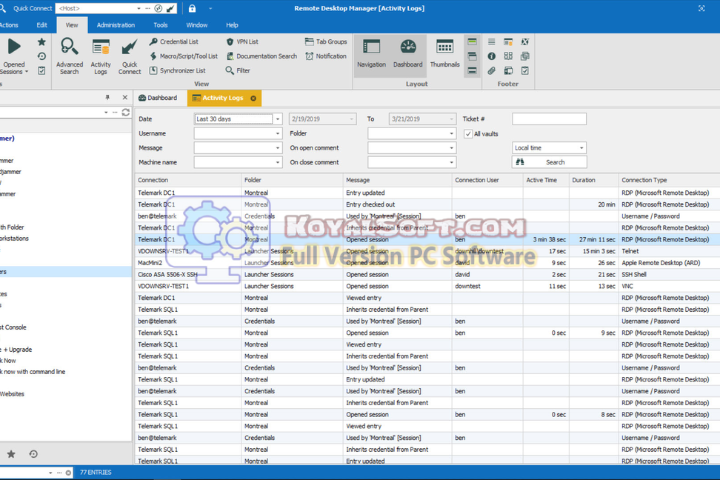Click the Quick Connect search magnifier icon
The image size is (720, 480).
[3, 8]
